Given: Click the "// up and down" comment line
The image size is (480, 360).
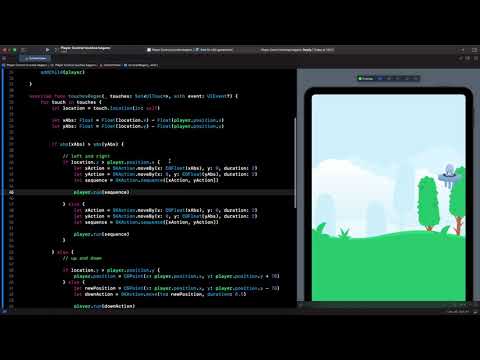Looking at the screenshot, I should 82,258.
